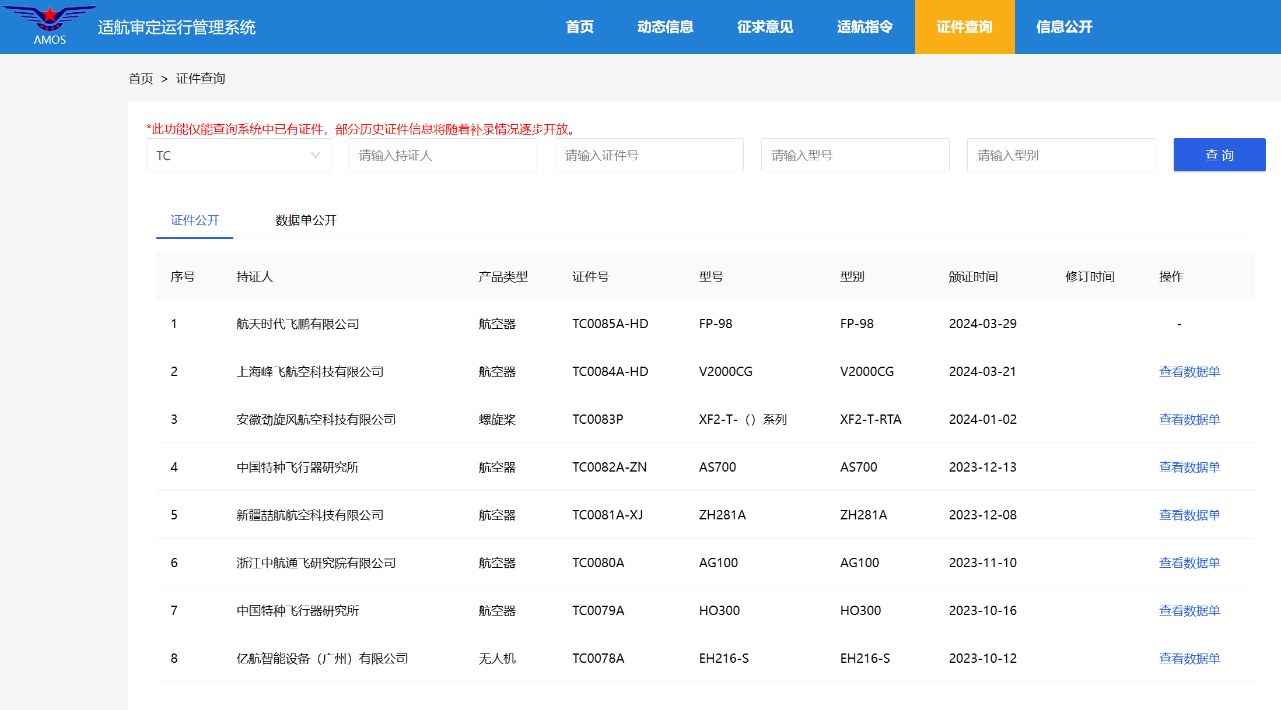Viewport: 1281px width, 710px height.
Task: Open 查看数据单 for 亿航智能设备（广州）有限公司
Action: click(1189, 659)
